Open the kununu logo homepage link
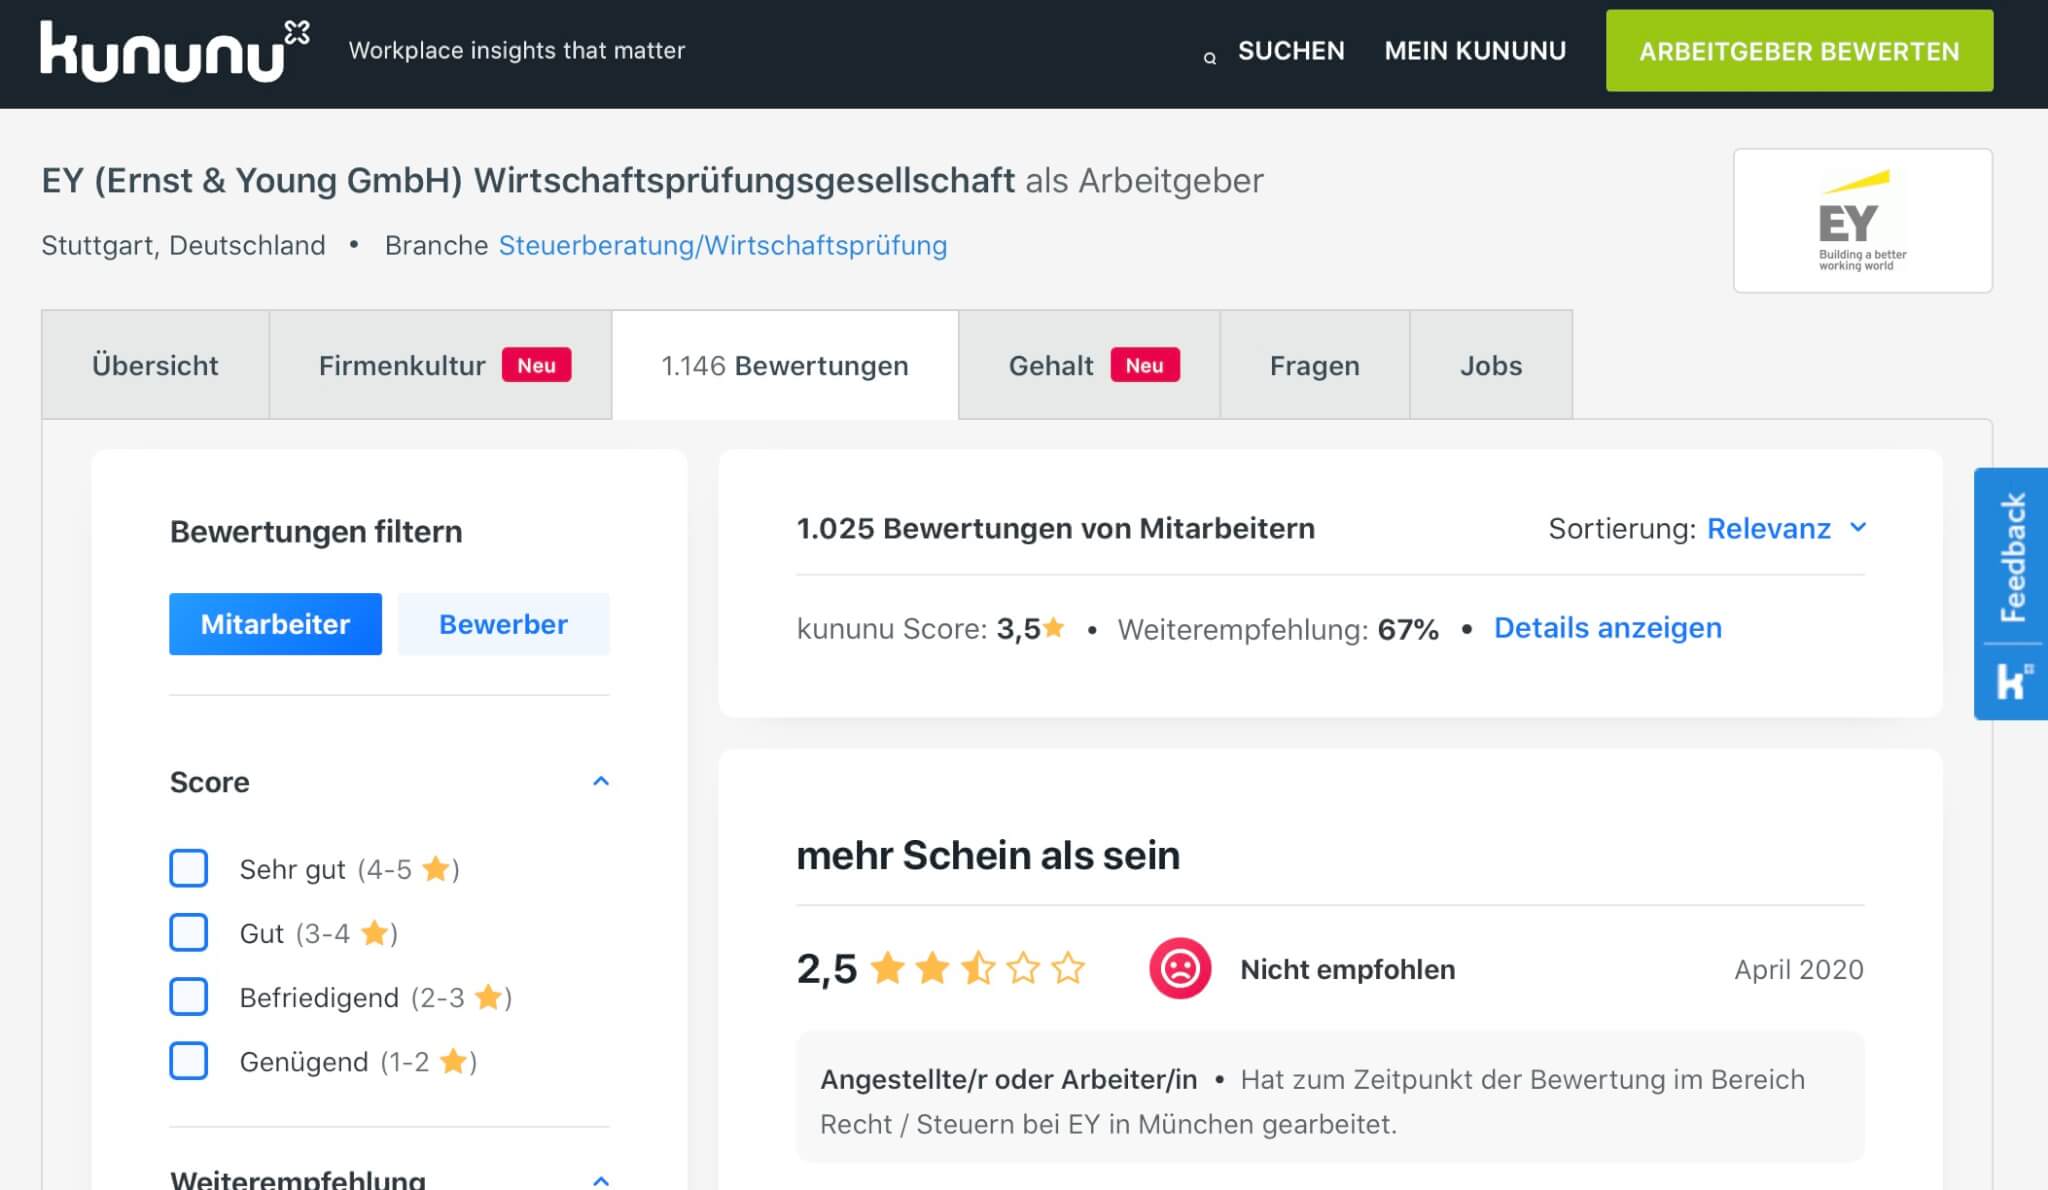 175,50
